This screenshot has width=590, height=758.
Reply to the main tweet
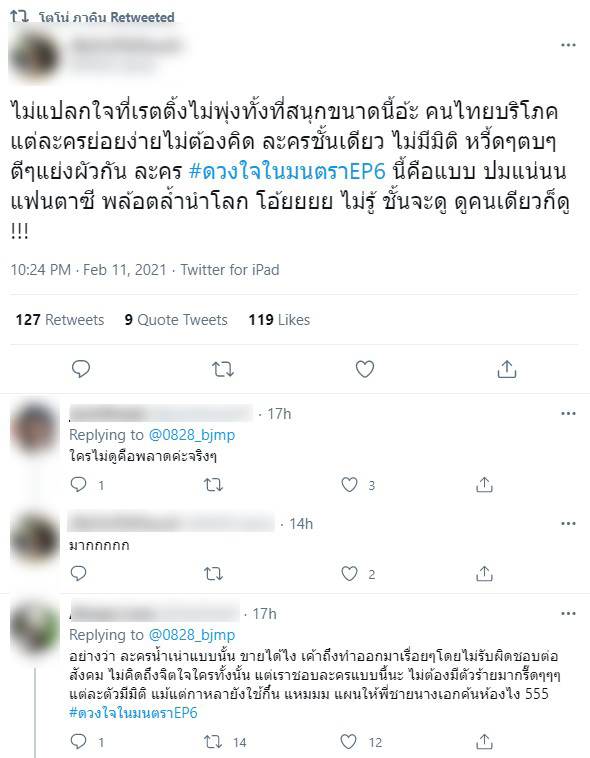pos(81,369)
